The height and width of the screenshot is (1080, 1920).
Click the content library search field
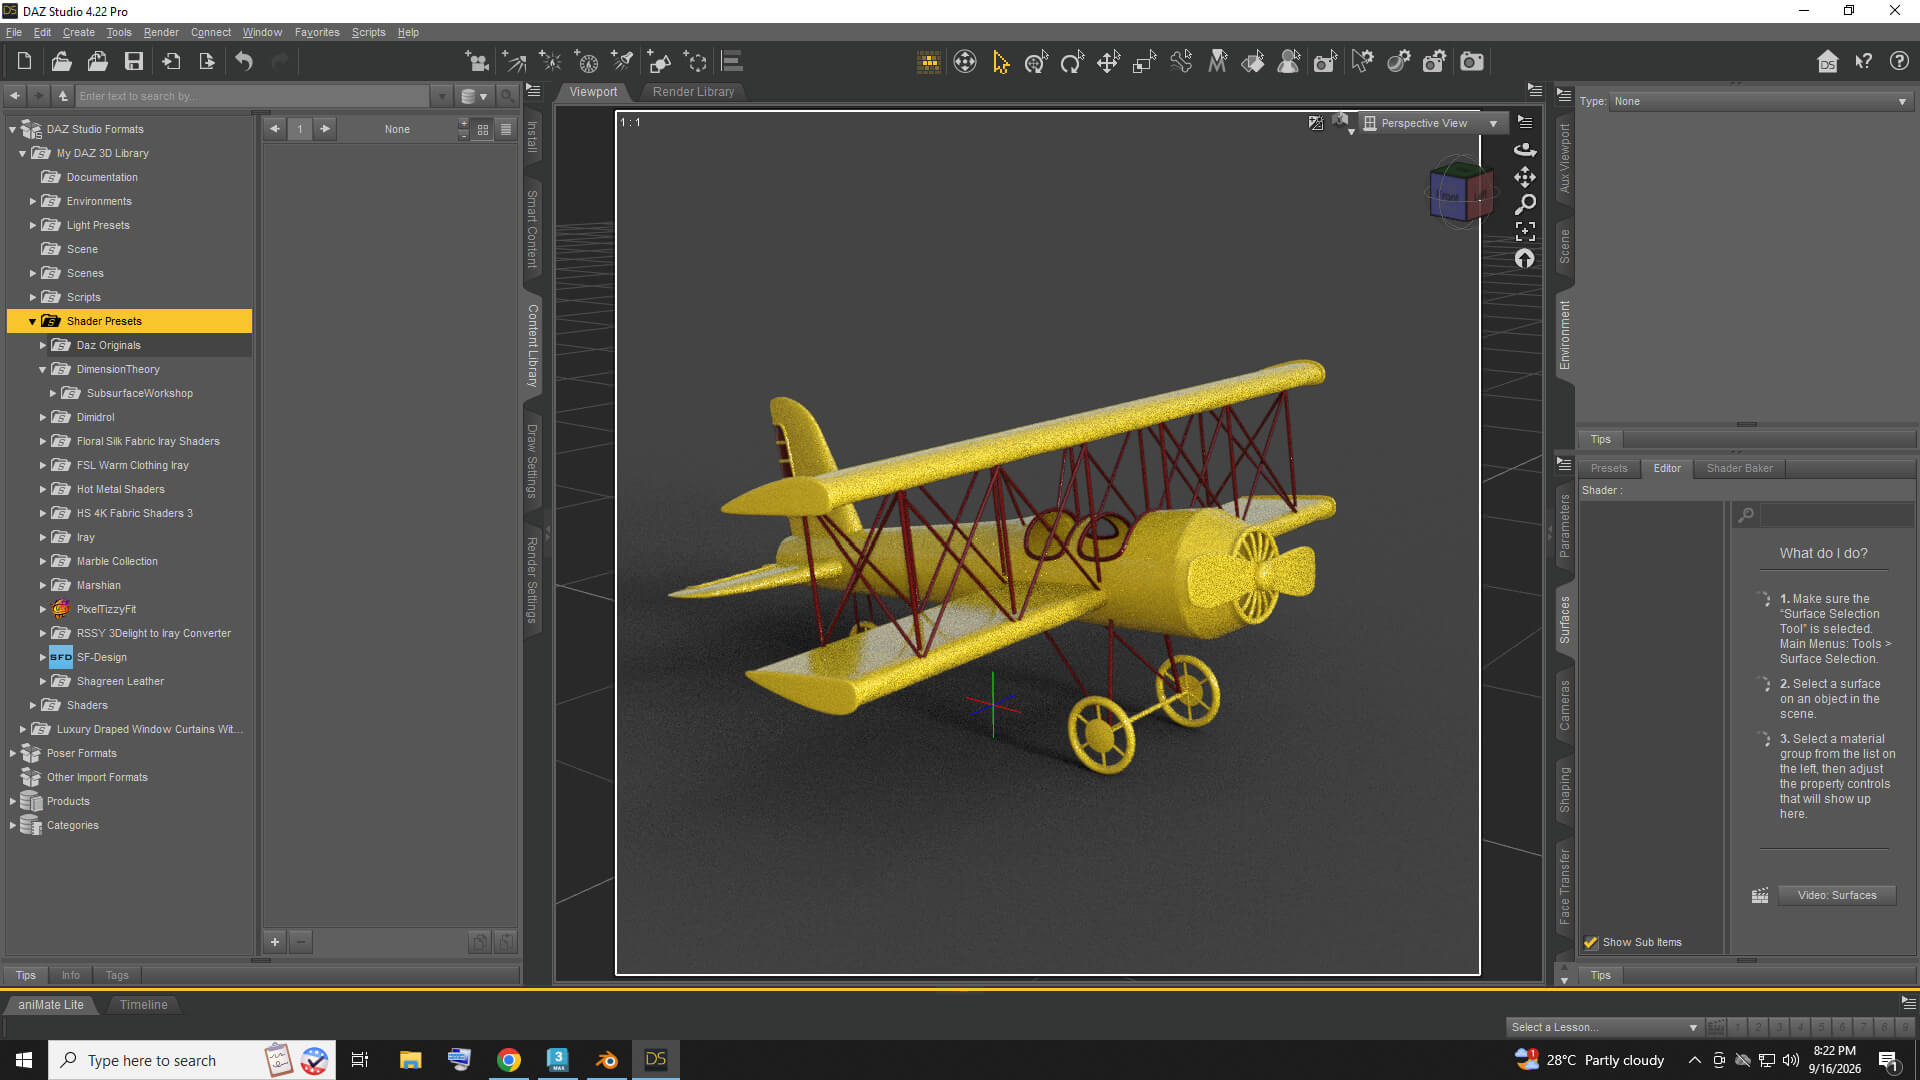tap(254, 96)
